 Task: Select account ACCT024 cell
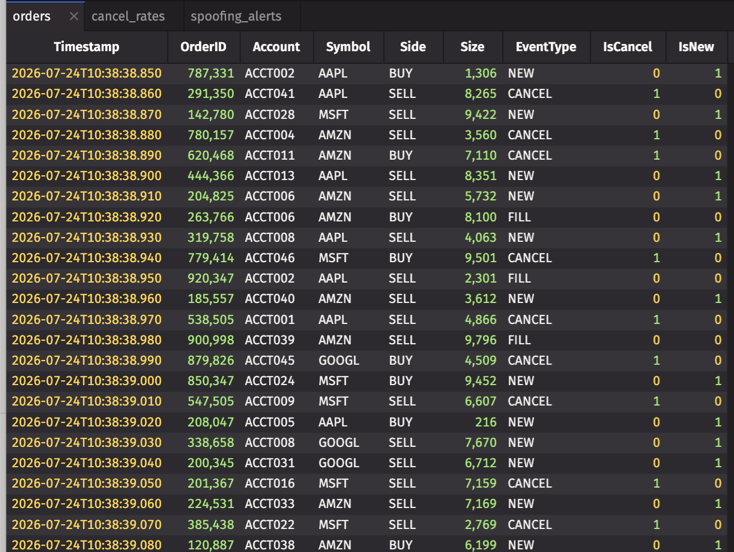click(x=276, y=381)
